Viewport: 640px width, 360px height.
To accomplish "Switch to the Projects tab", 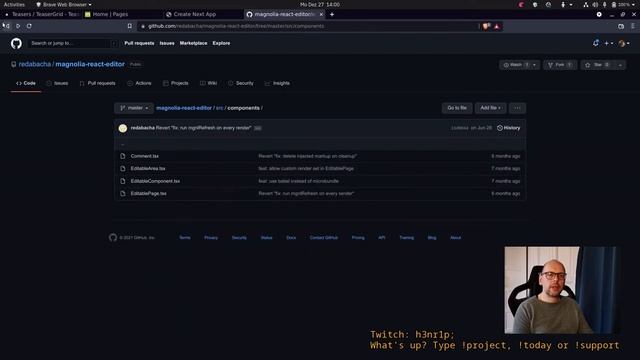I will pos(176,83).
